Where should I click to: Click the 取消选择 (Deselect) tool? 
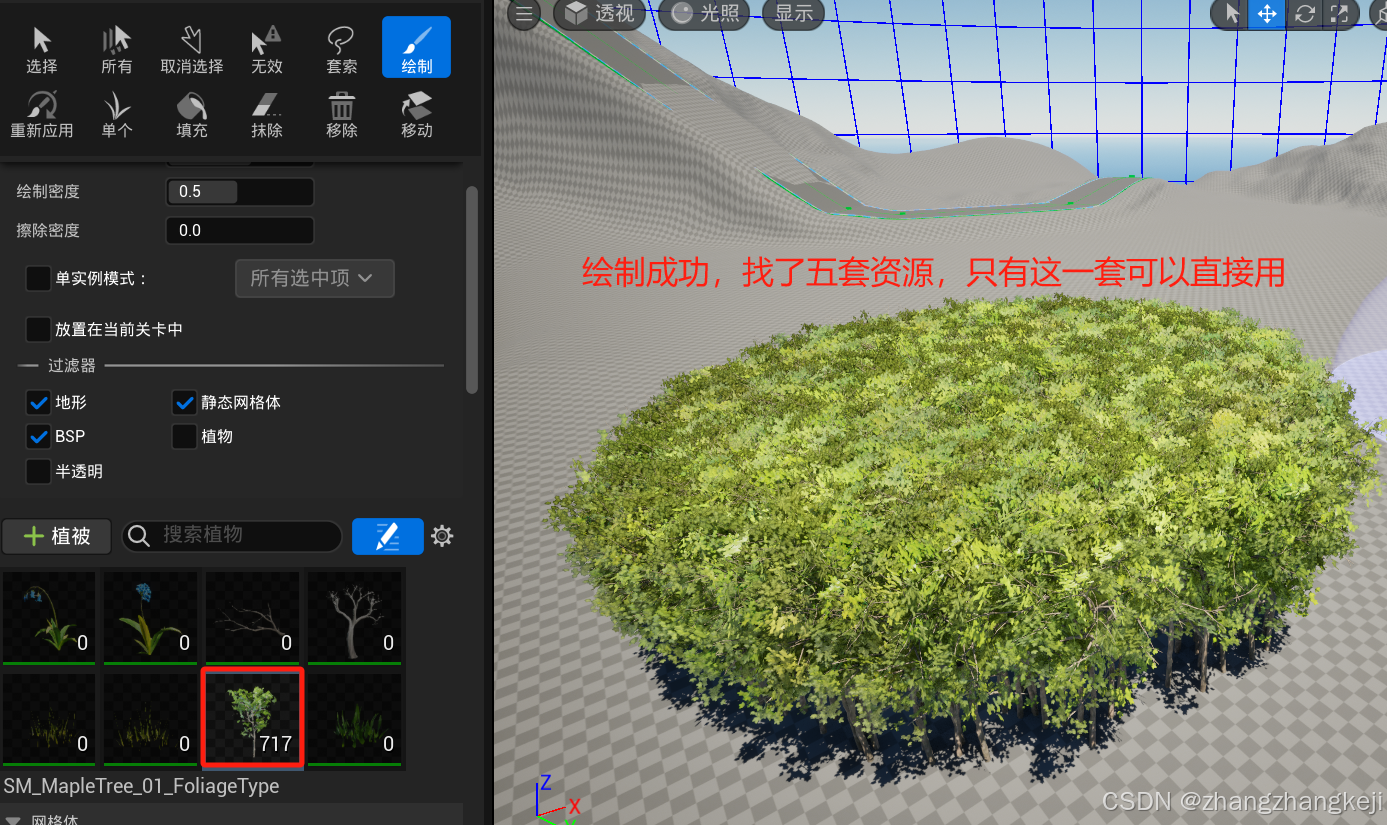point(191,46)
